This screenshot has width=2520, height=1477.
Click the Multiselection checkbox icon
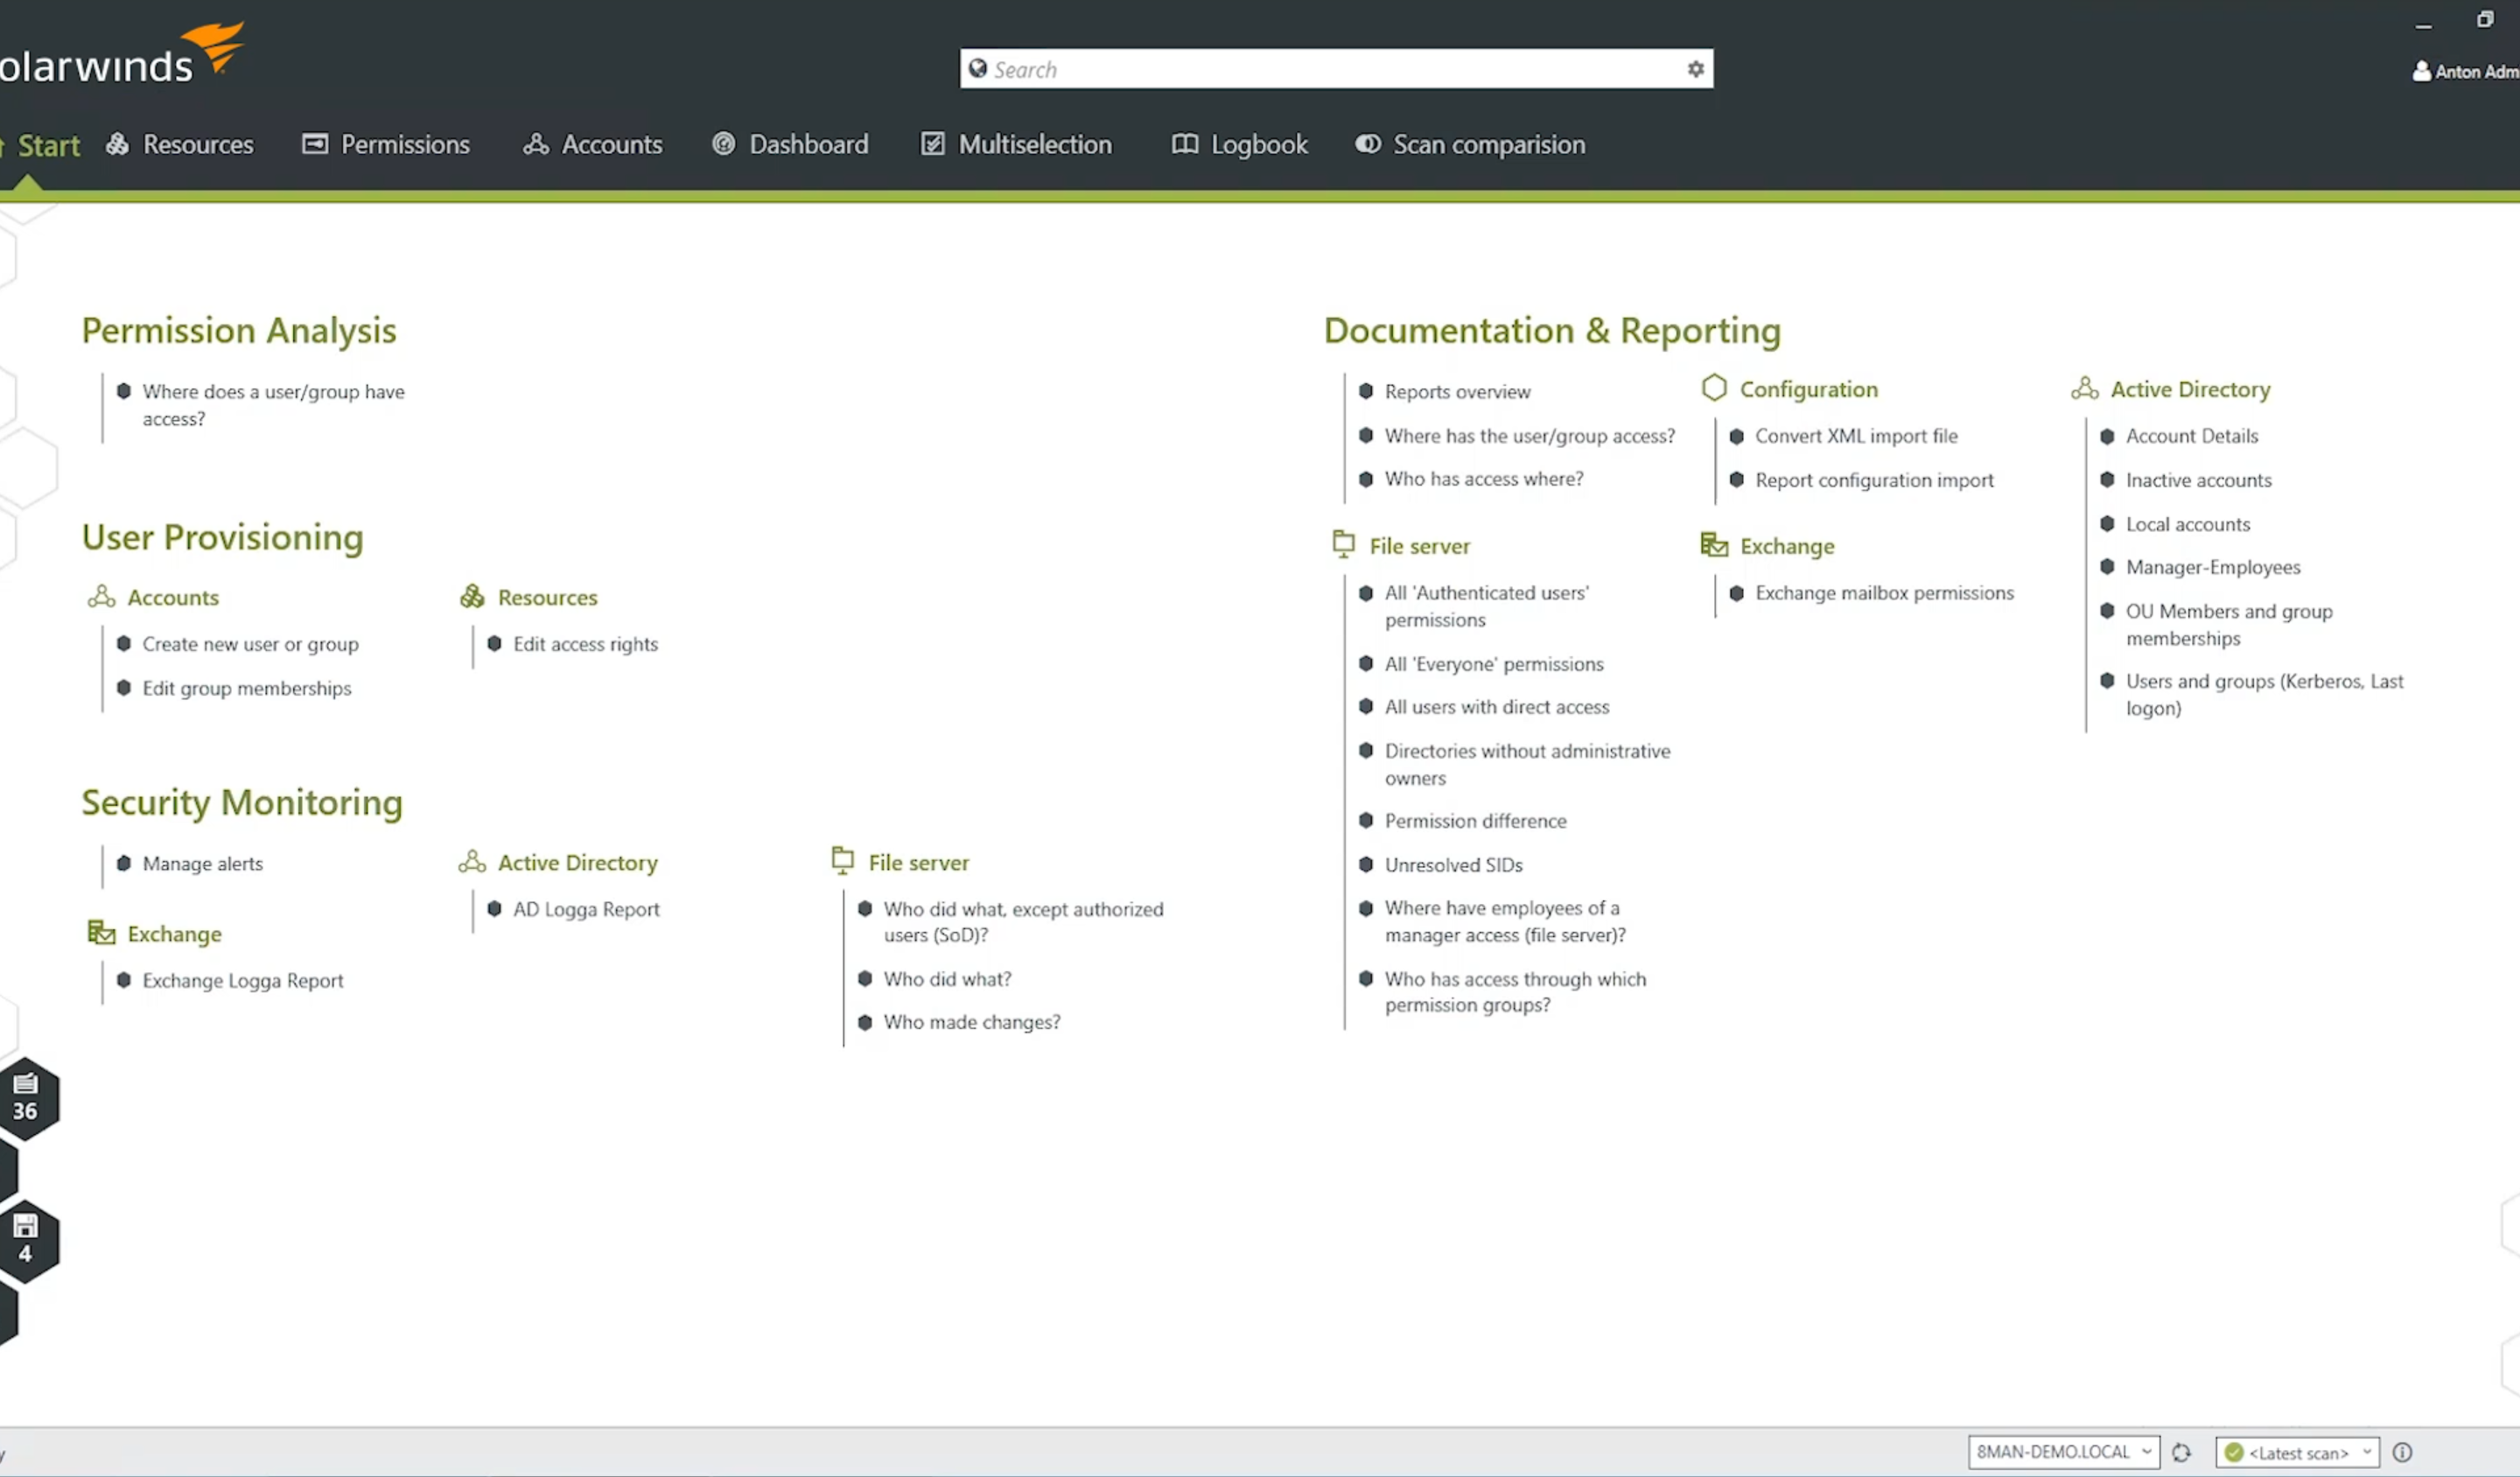point(932,144)
